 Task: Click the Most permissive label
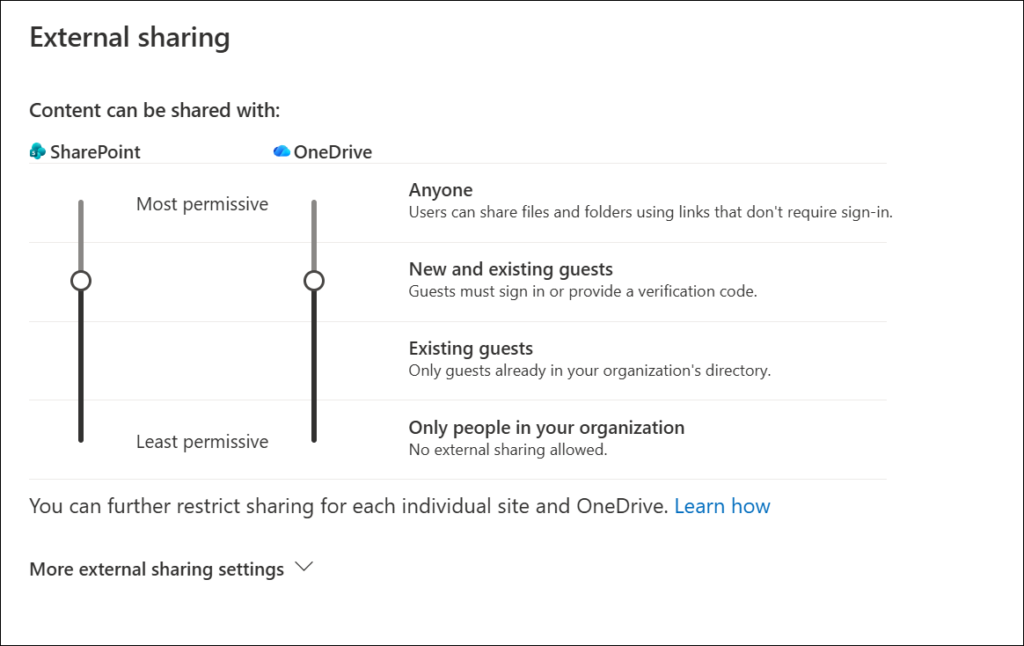pyautogui.click(x=202, y=204)
